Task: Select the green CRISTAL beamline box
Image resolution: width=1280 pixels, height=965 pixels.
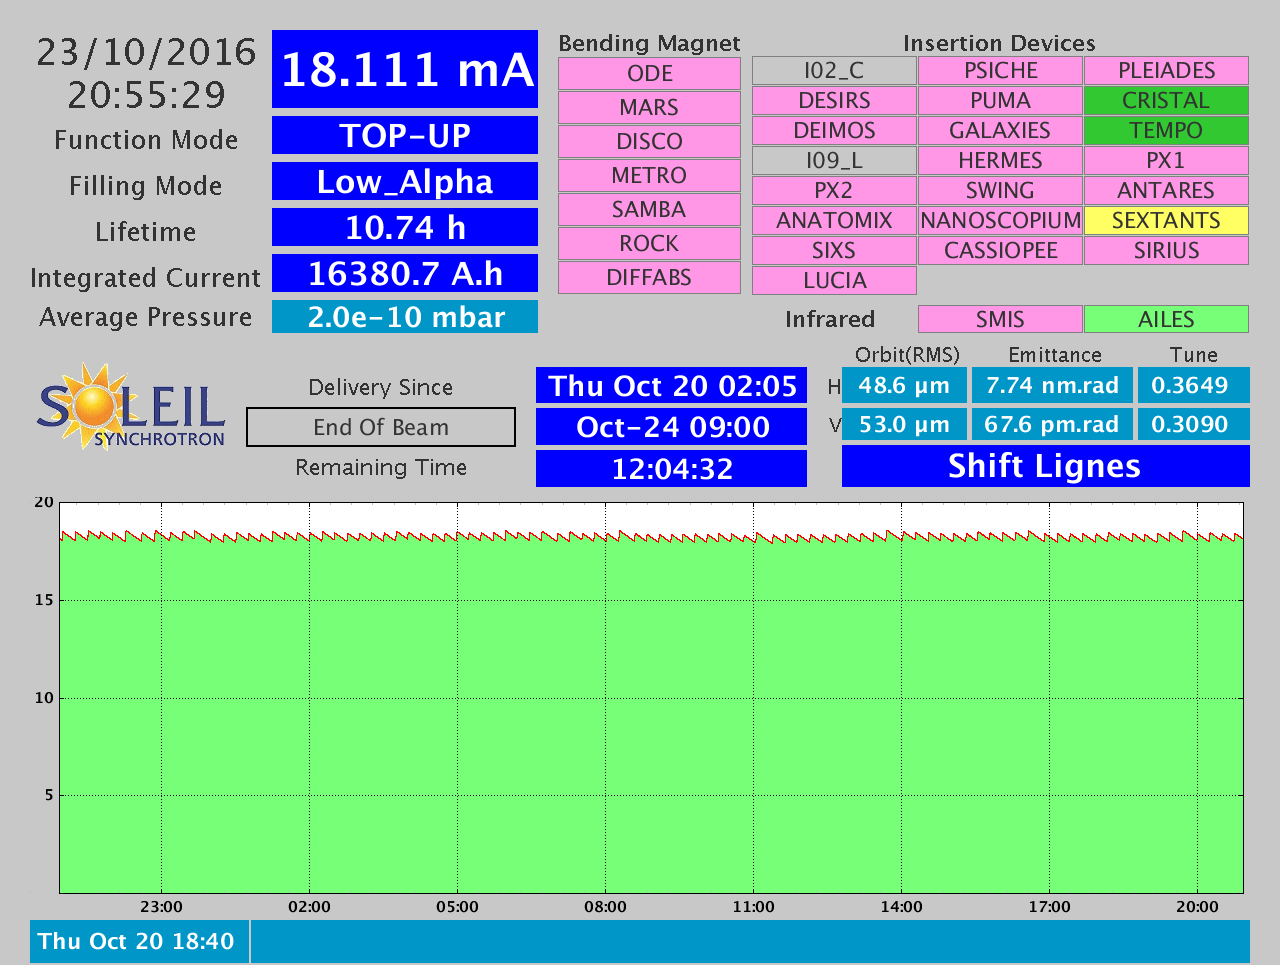Action: coord(1166,101)
